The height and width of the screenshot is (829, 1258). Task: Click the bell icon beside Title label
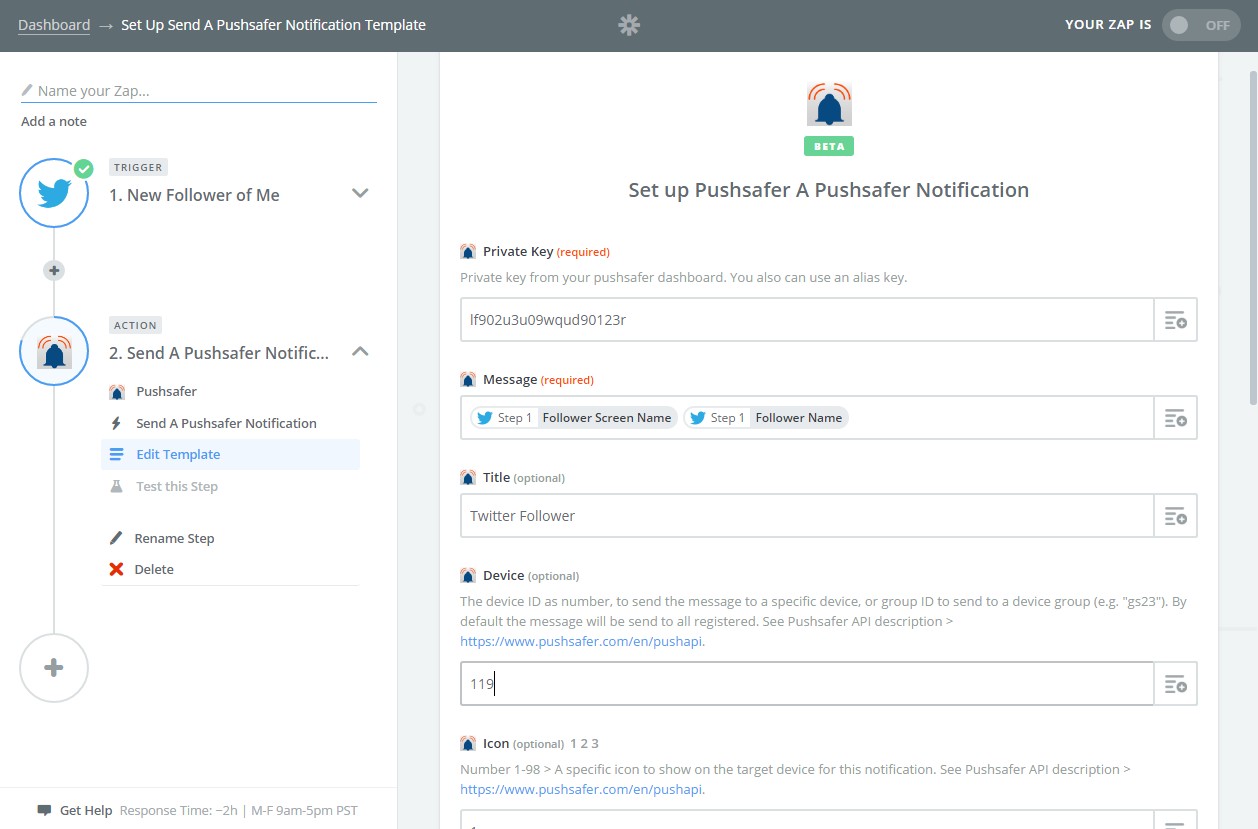pyautogui.click(x=468, y=477)
